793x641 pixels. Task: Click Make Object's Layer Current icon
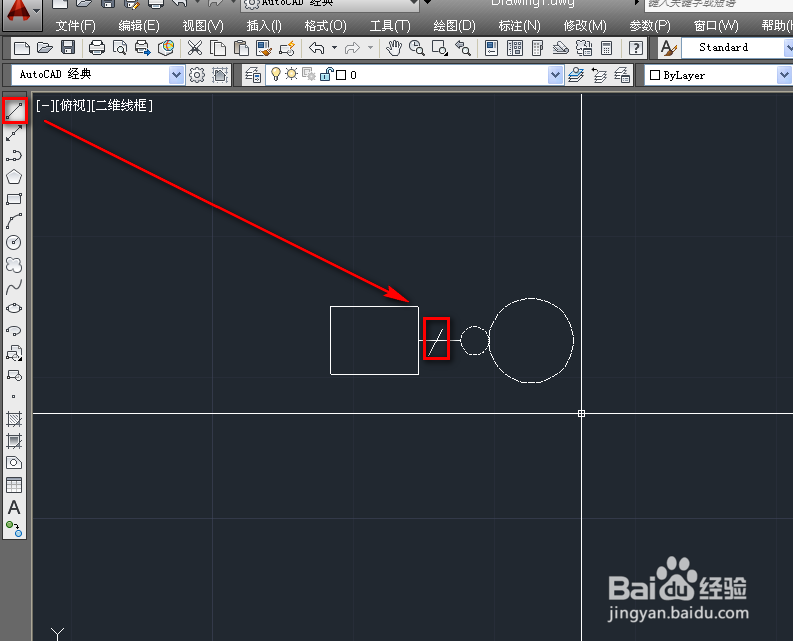[x=576, y=75]
